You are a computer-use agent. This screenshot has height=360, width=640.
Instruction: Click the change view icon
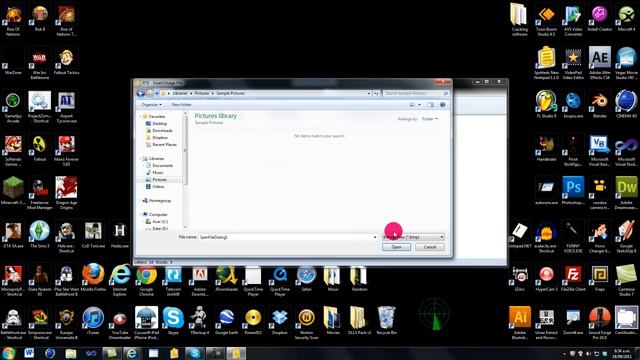[x=413, y=105]
